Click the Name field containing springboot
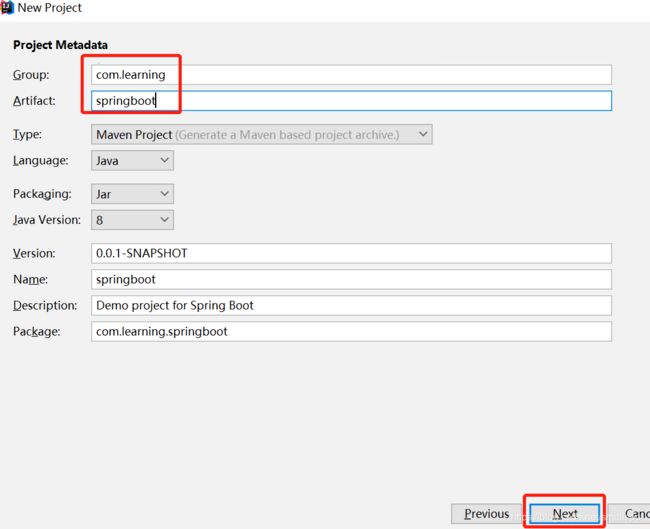650x529 pixels. coord(351,279)
